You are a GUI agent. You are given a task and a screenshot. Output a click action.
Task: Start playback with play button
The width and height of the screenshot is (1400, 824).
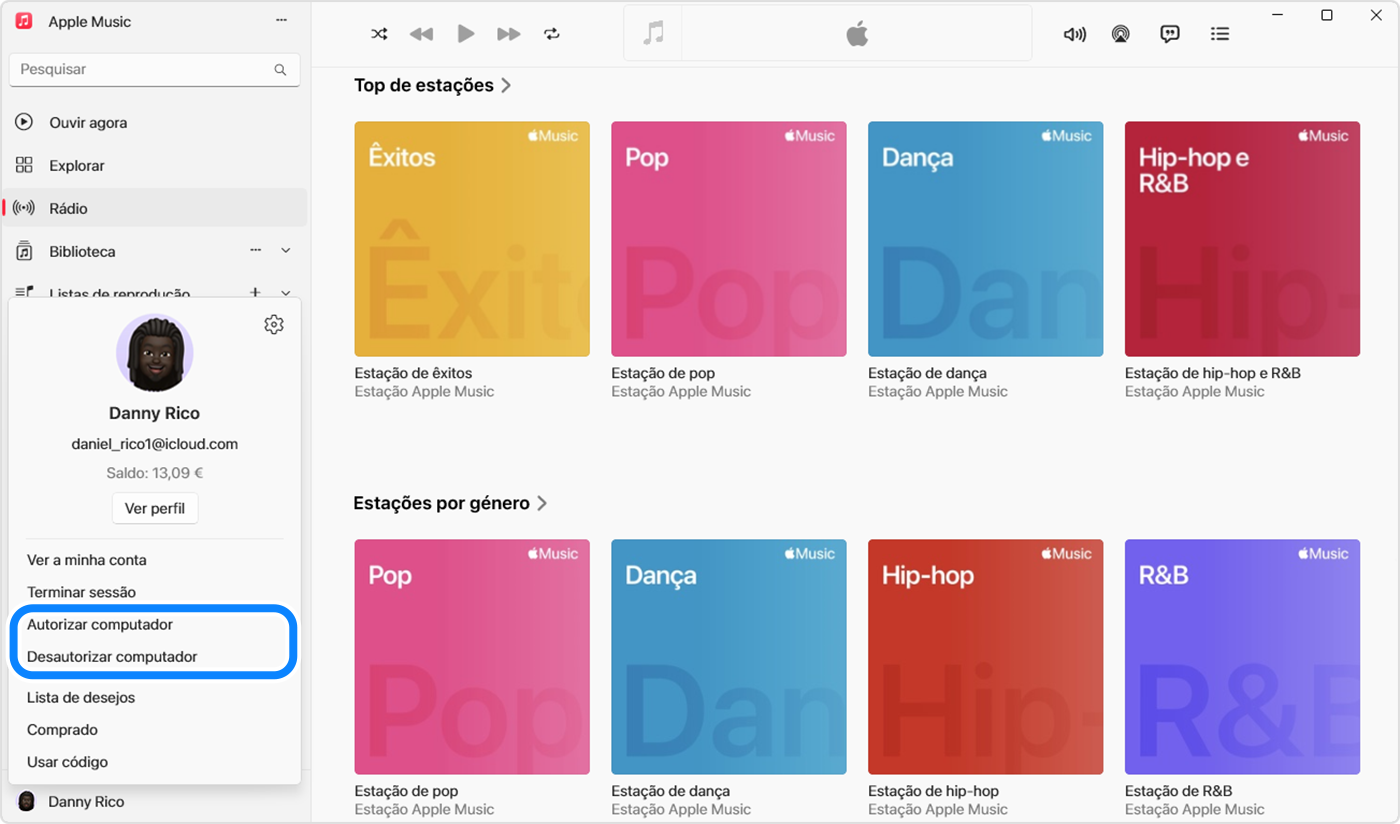tap(466, 34)
